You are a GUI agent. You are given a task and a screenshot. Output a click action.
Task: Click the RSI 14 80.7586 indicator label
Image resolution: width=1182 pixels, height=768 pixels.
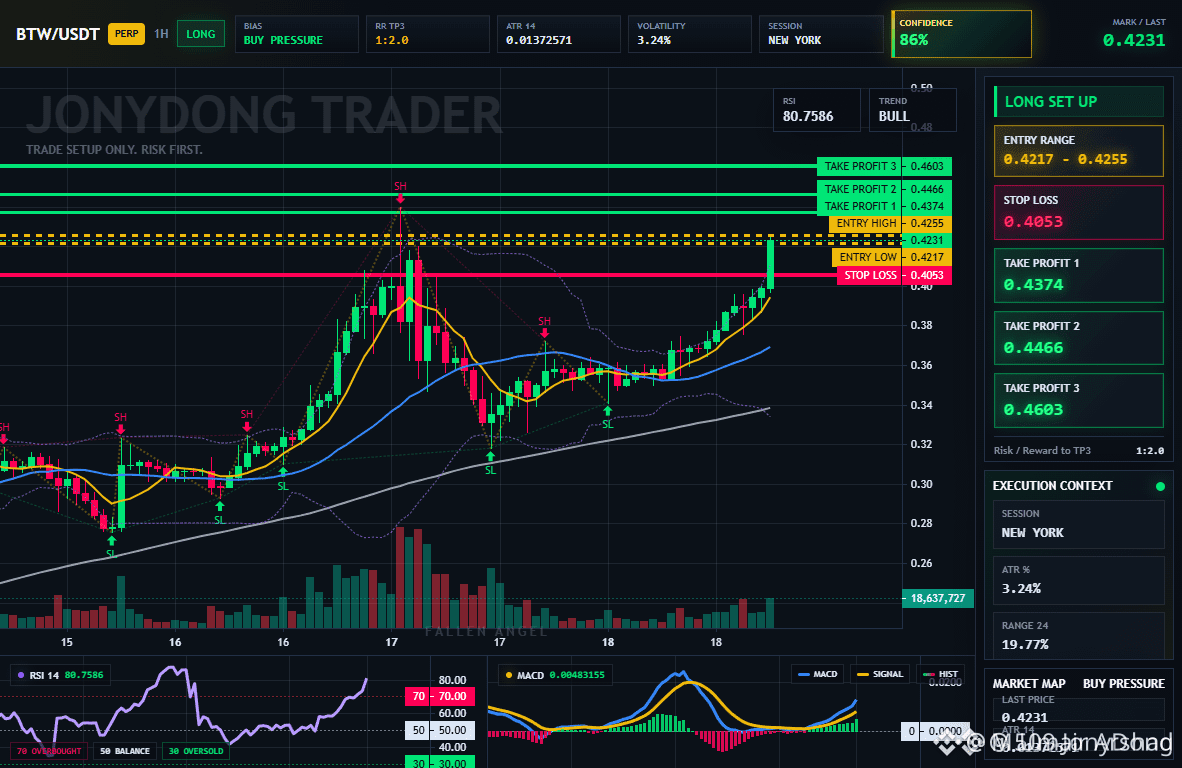[61, 675]
